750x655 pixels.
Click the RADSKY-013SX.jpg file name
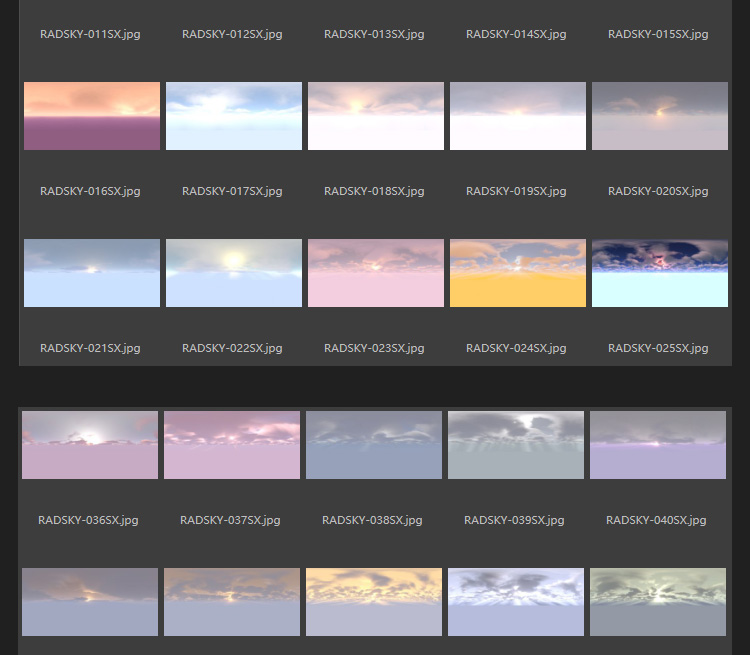pos(374,34)
